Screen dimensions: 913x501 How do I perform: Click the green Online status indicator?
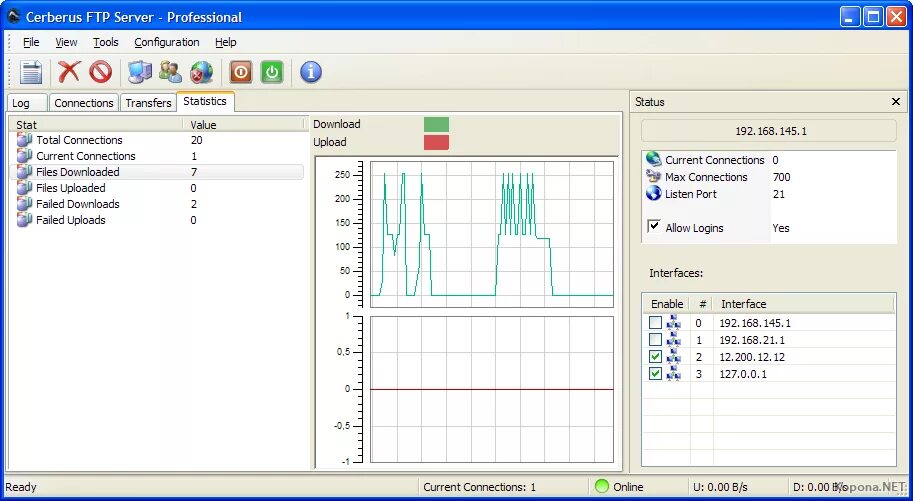tap(602, 486)
